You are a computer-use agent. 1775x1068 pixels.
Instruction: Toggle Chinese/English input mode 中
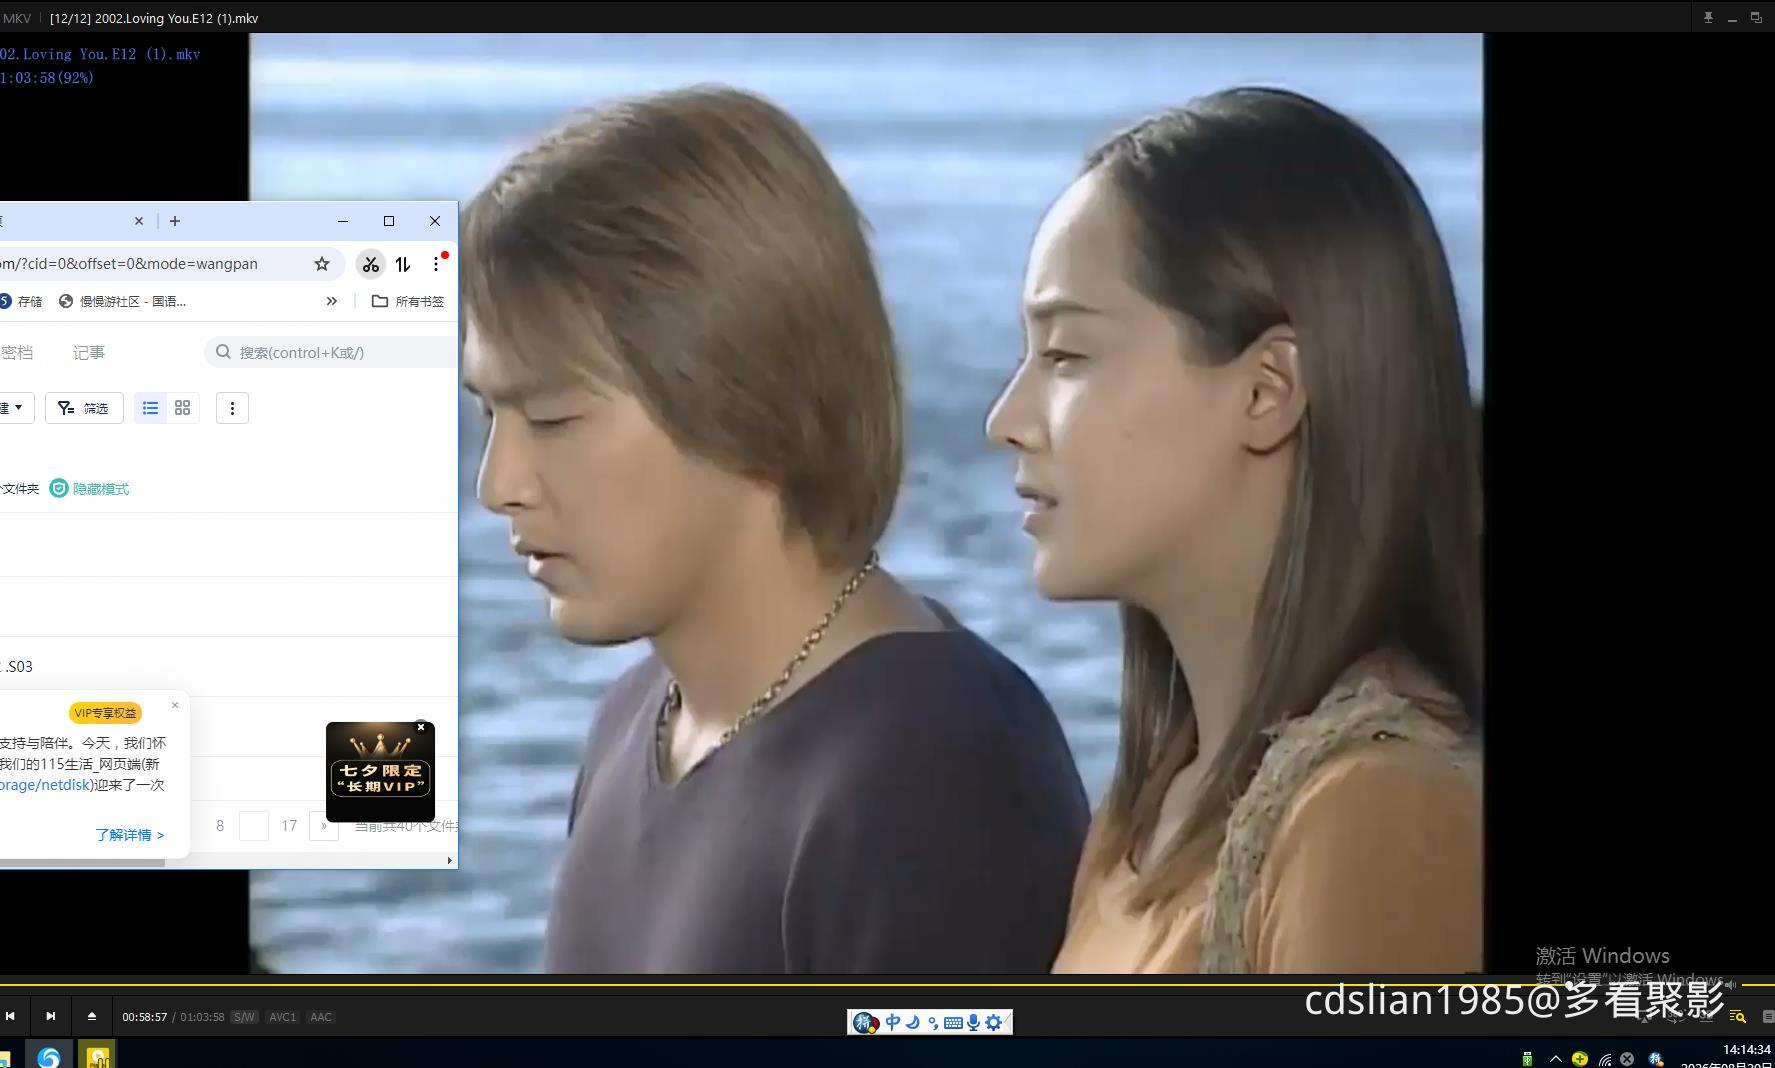click(x=893, y=1022)
